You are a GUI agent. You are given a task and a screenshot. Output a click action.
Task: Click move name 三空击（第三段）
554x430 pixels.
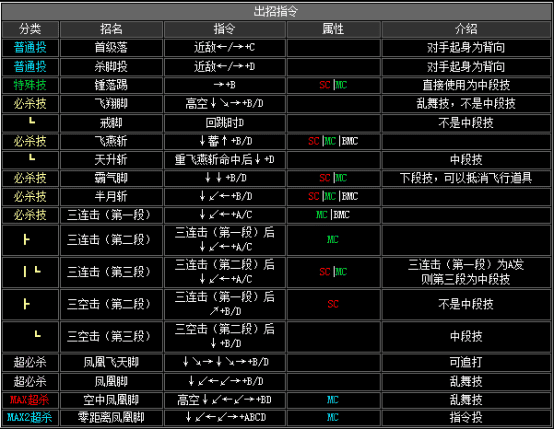coord(109,336)
